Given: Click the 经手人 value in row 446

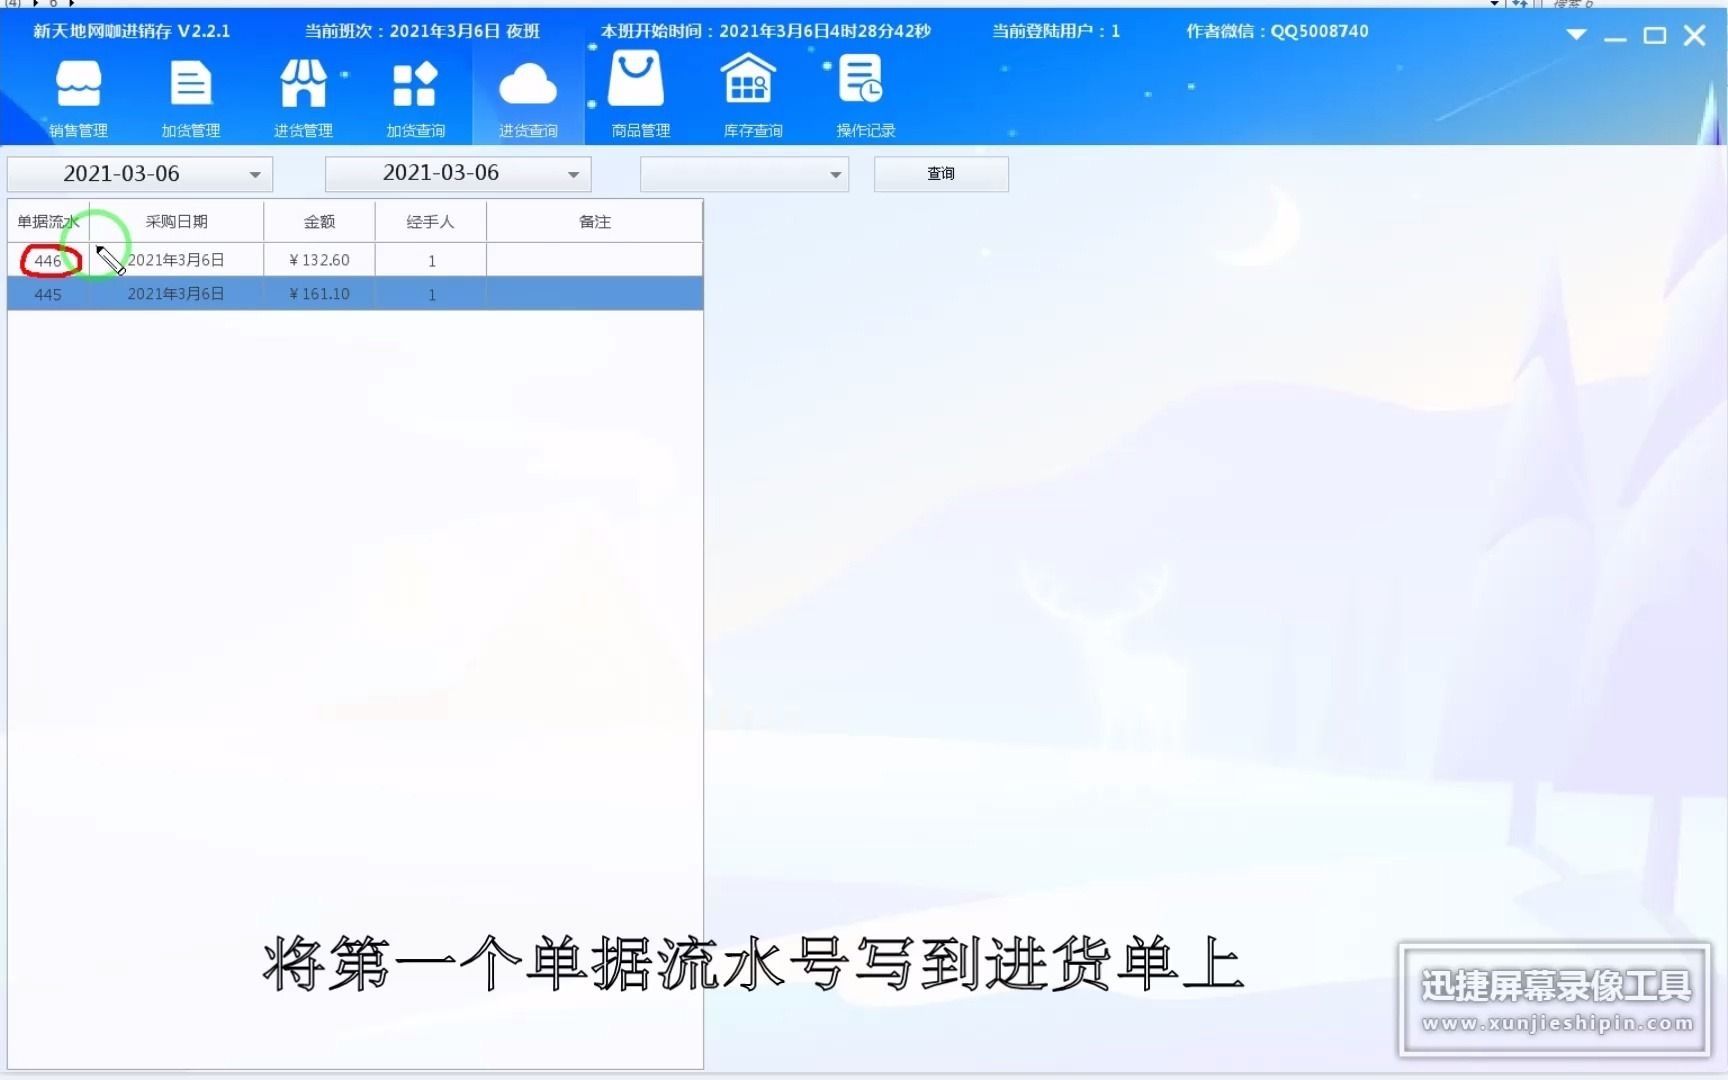Looking at the screenshot, I should (431, 260).
